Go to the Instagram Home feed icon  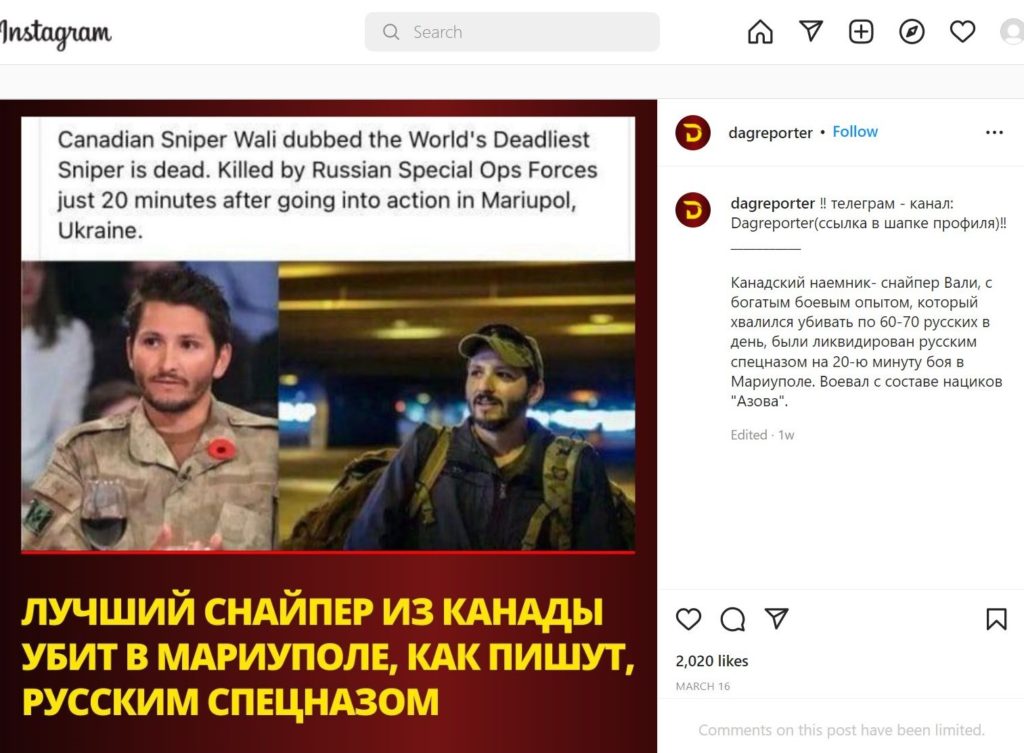click(x=760, y=31)
